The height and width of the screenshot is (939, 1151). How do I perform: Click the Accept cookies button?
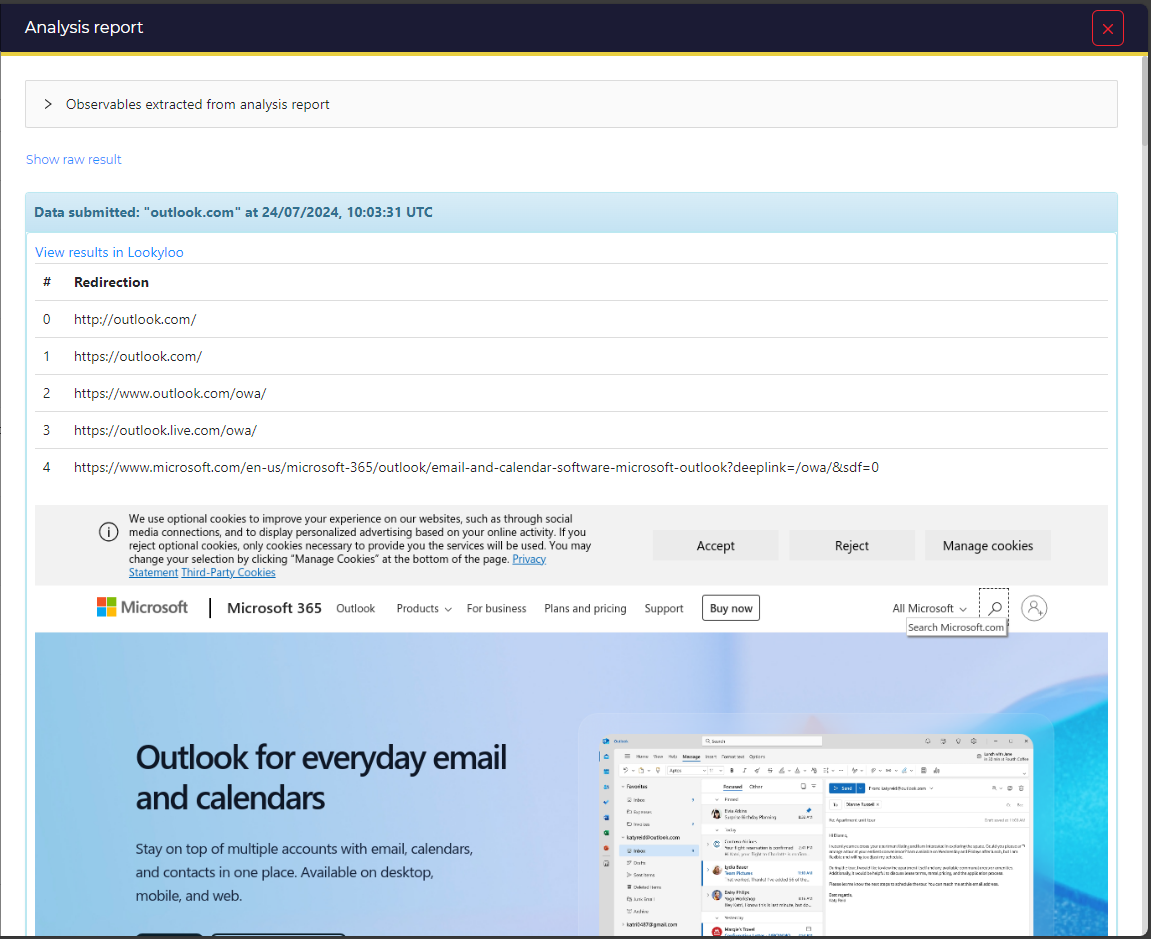(715, 545)
